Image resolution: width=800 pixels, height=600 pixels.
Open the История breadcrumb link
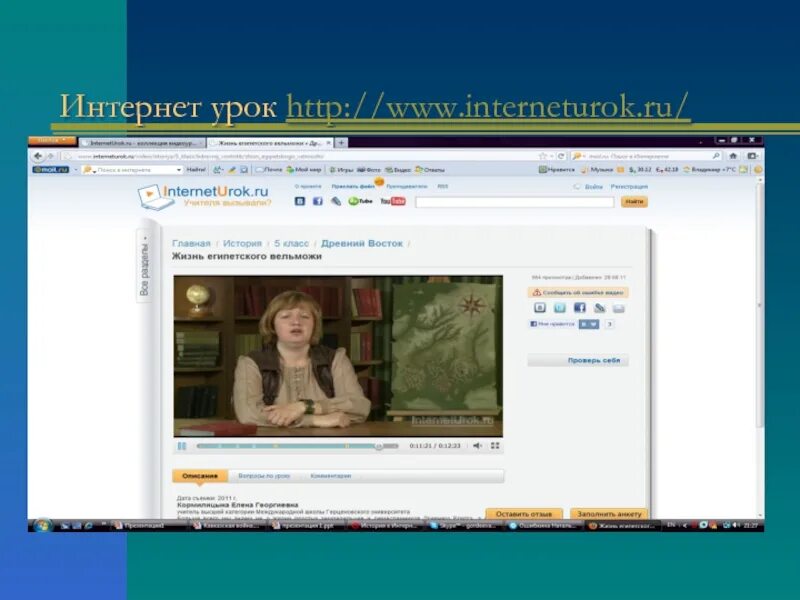(242, 243)
